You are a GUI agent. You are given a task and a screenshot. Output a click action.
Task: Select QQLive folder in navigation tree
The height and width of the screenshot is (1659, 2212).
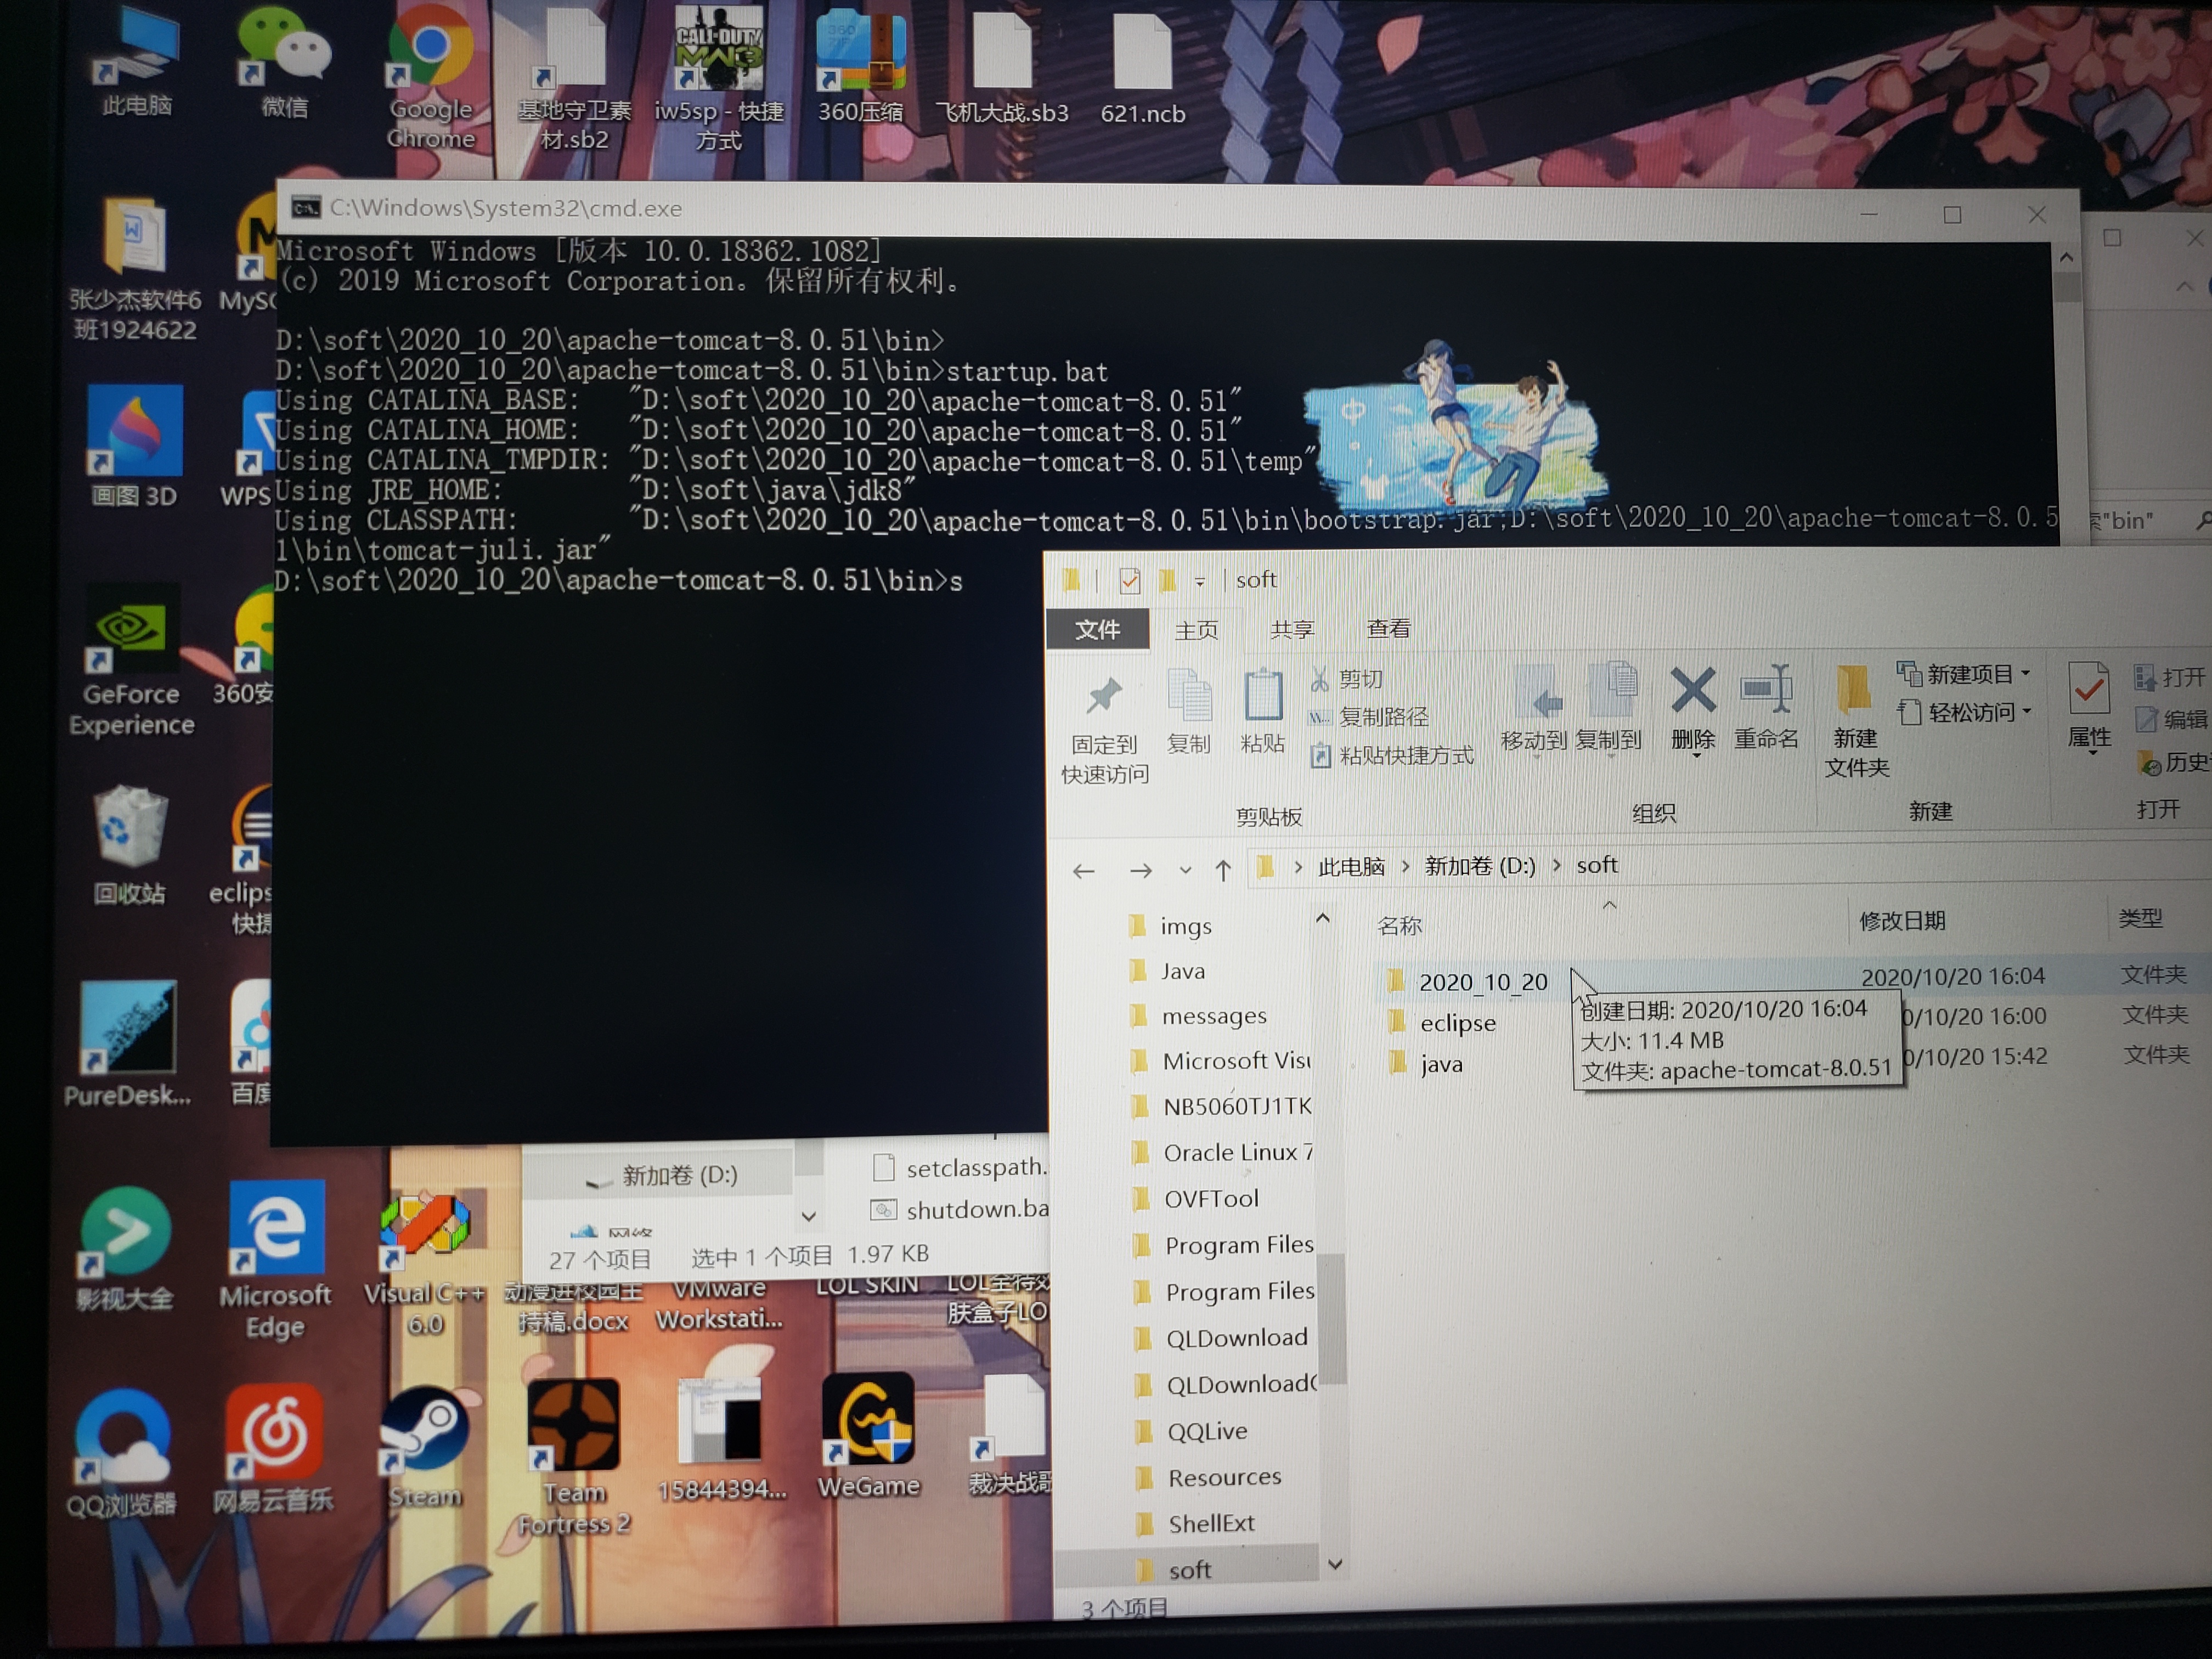(1207, 1431)
